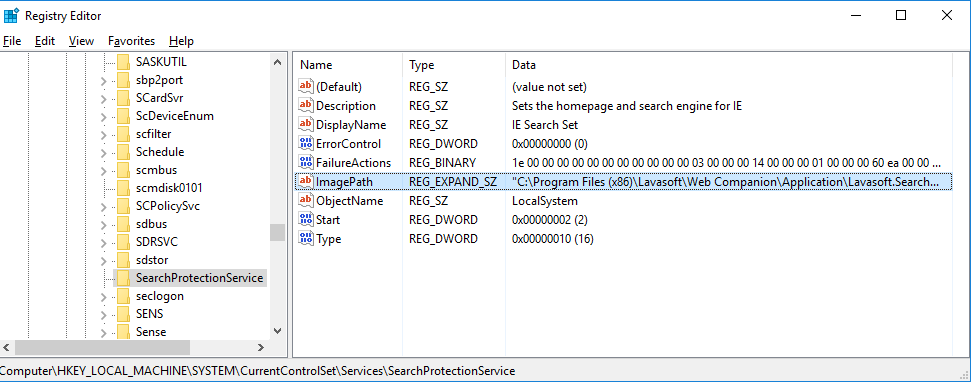Expand the seclogon tree node
Image resolution: width=971 pixels, height=382 pixels.
tap(103, 297)
